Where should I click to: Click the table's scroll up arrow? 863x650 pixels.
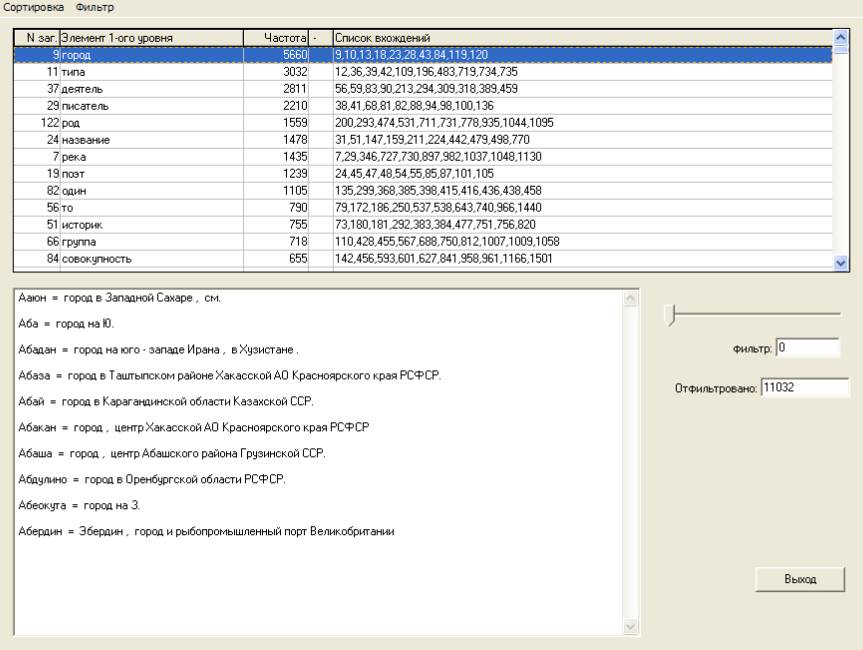click(x=840, y=37)
